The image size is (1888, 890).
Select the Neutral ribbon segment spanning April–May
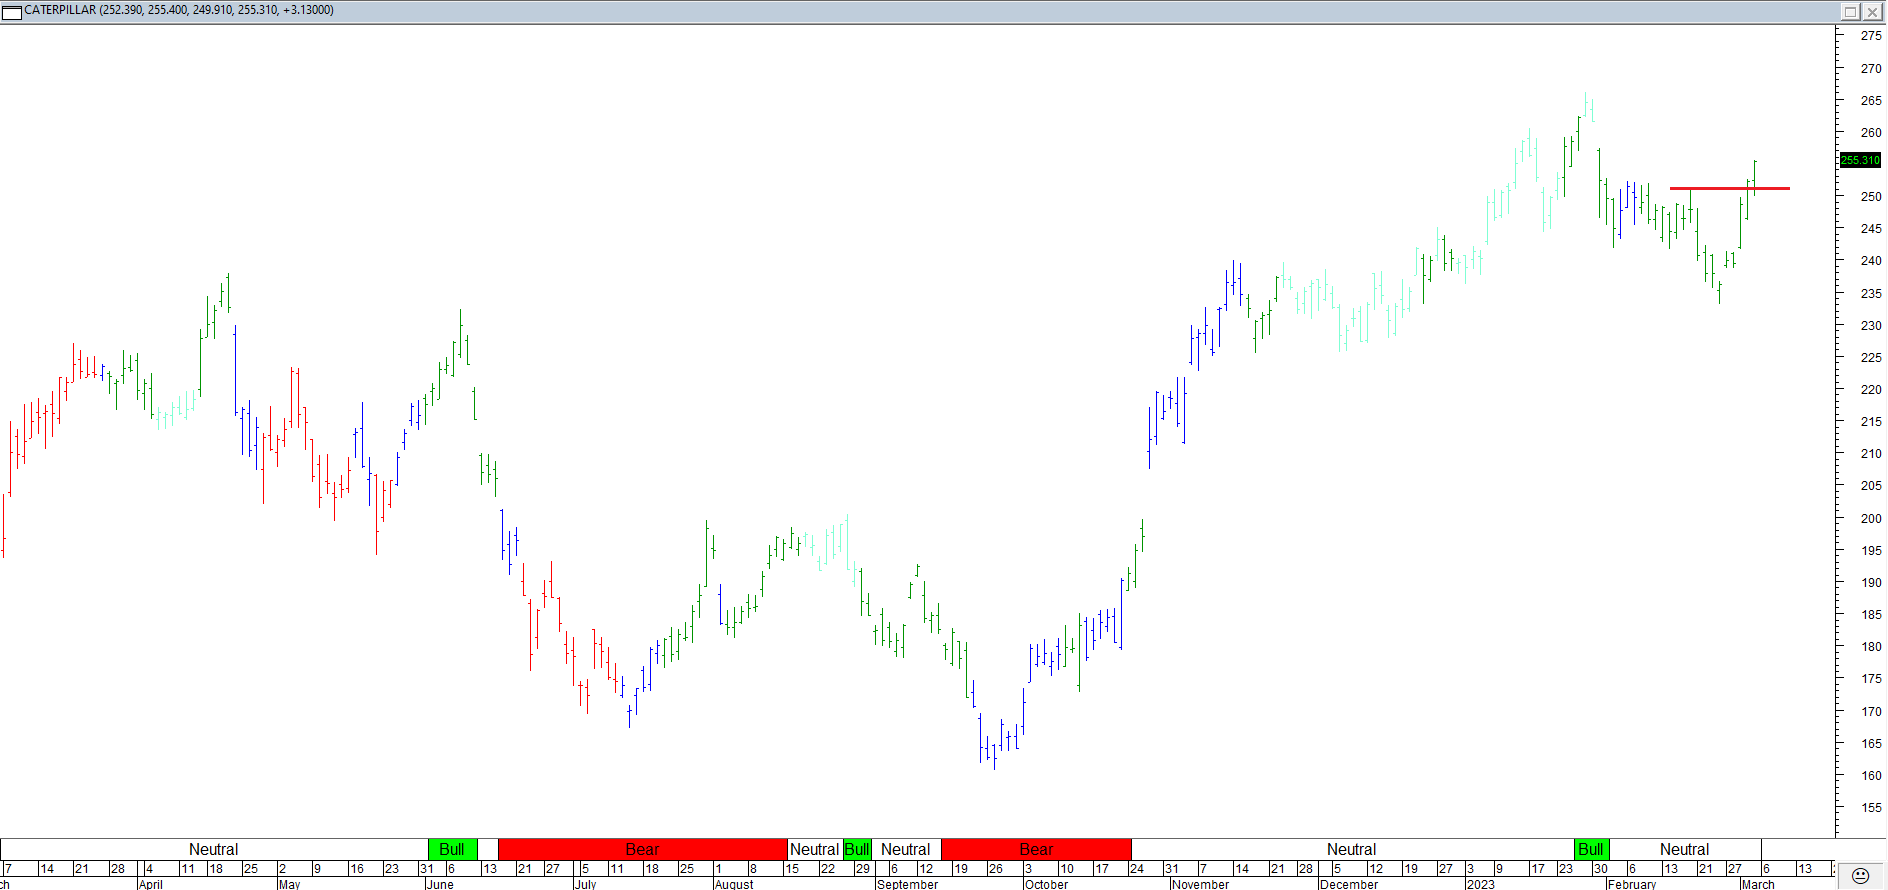point(214,849)
